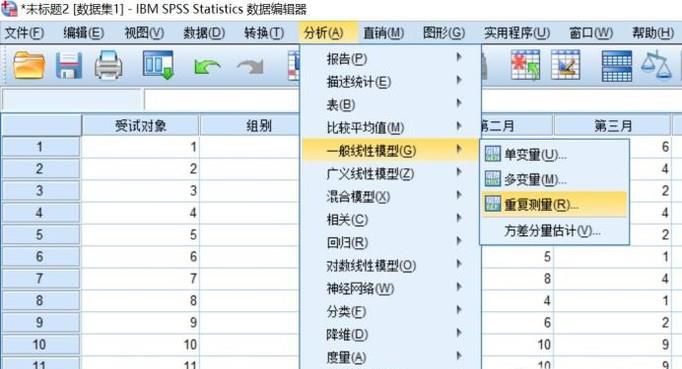Select row header number 5
682x369 pixels.
[x=40, y=235]
